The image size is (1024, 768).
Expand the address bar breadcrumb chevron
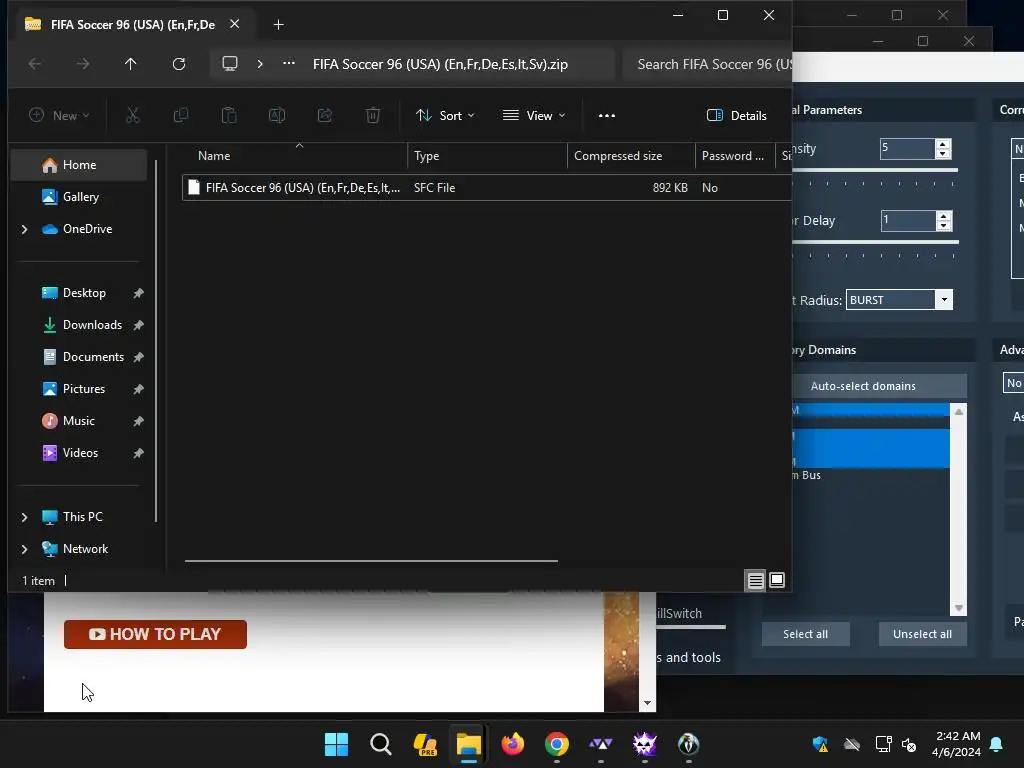(x=260, y=64)
